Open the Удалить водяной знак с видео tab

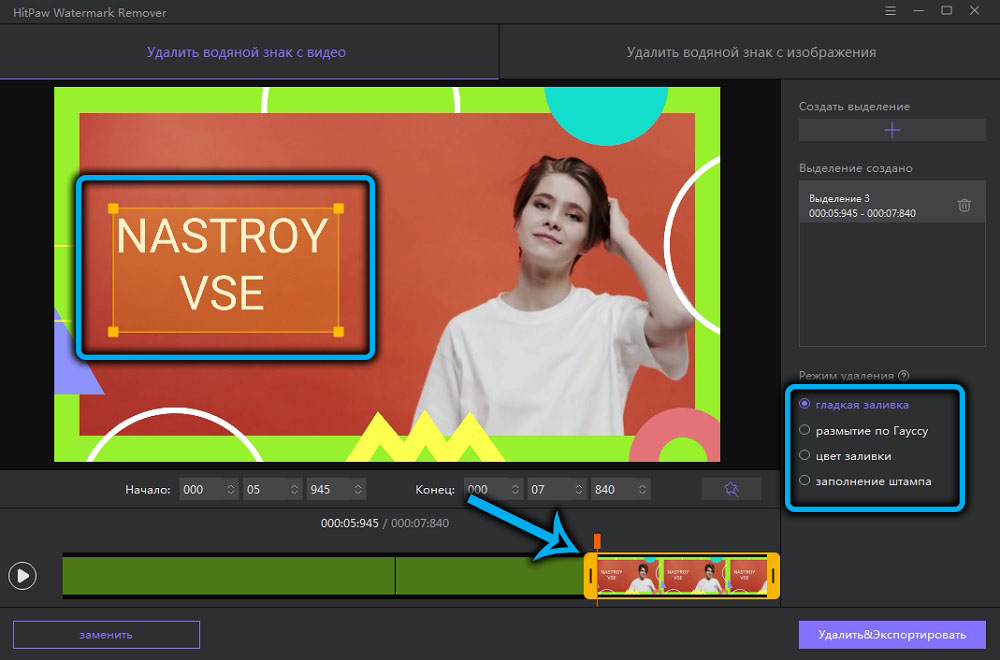(x=248, y=52)
